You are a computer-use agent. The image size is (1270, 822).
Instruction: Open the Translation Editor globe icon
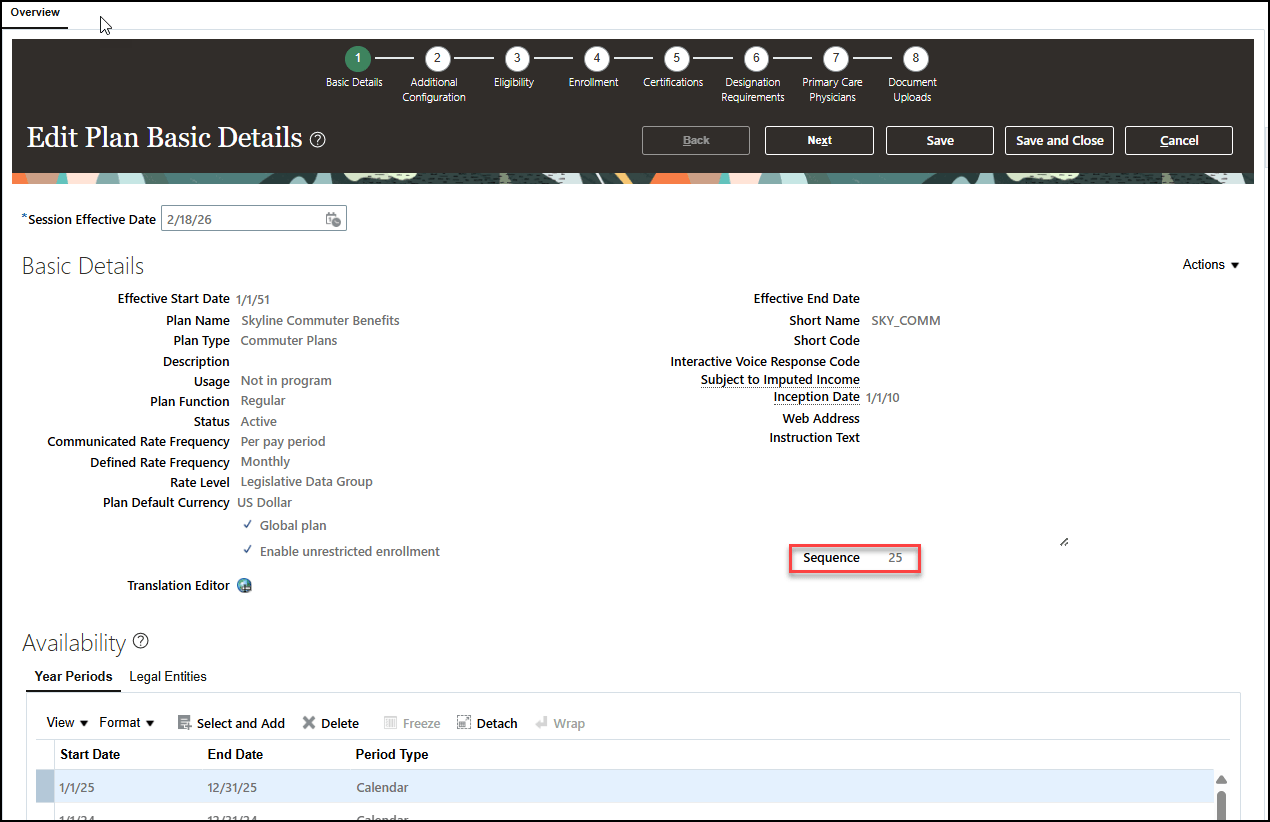coord(244,585)
